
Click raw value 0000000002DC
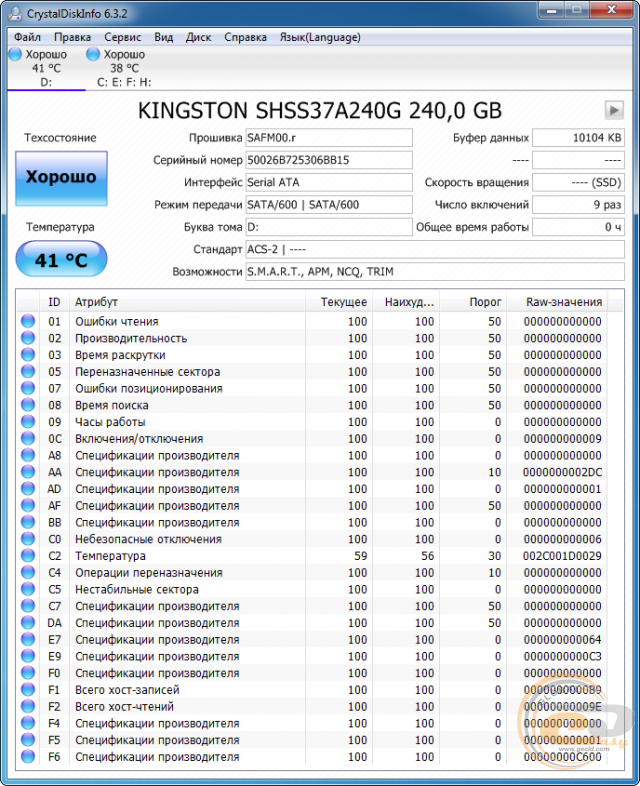(562, 472)
